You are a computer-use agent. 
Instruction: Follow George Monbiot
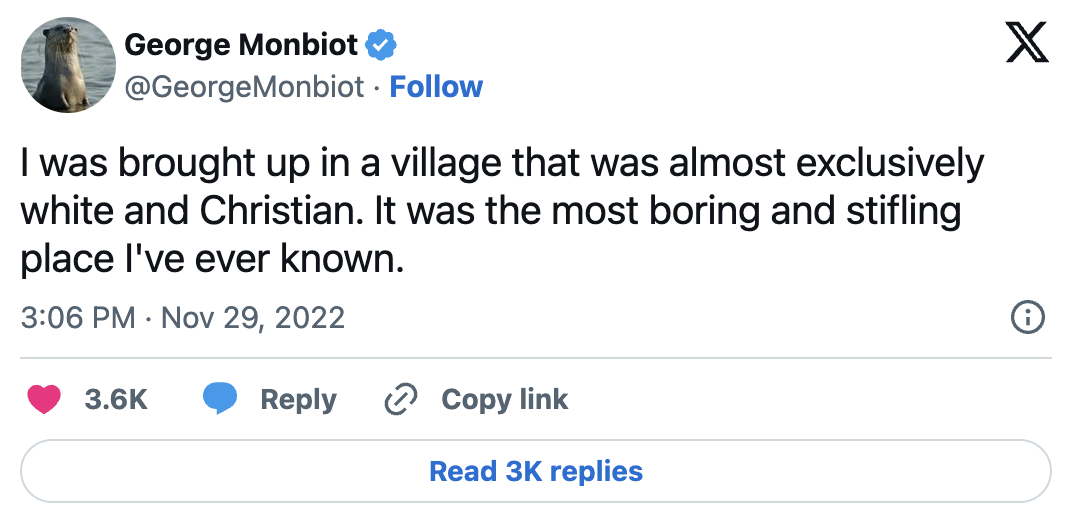pos(436,87)
